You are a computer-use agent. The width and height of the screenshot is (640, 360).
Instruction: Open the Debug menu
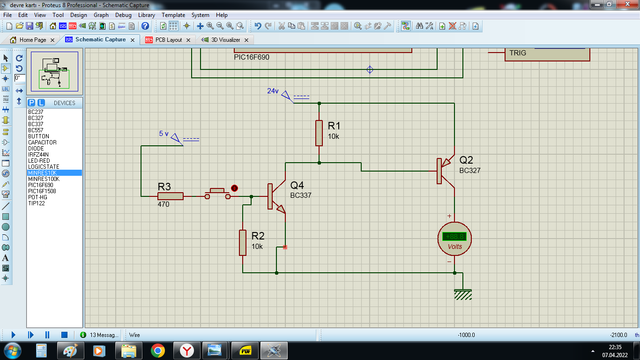click(x=123, y=15)
